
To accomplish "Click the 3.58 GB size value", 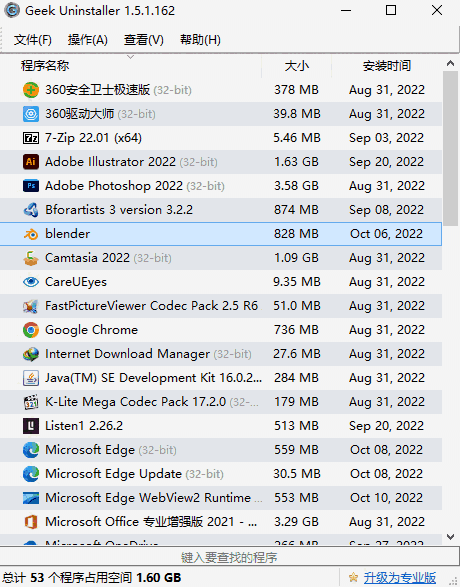I will (x=296, y=186).
